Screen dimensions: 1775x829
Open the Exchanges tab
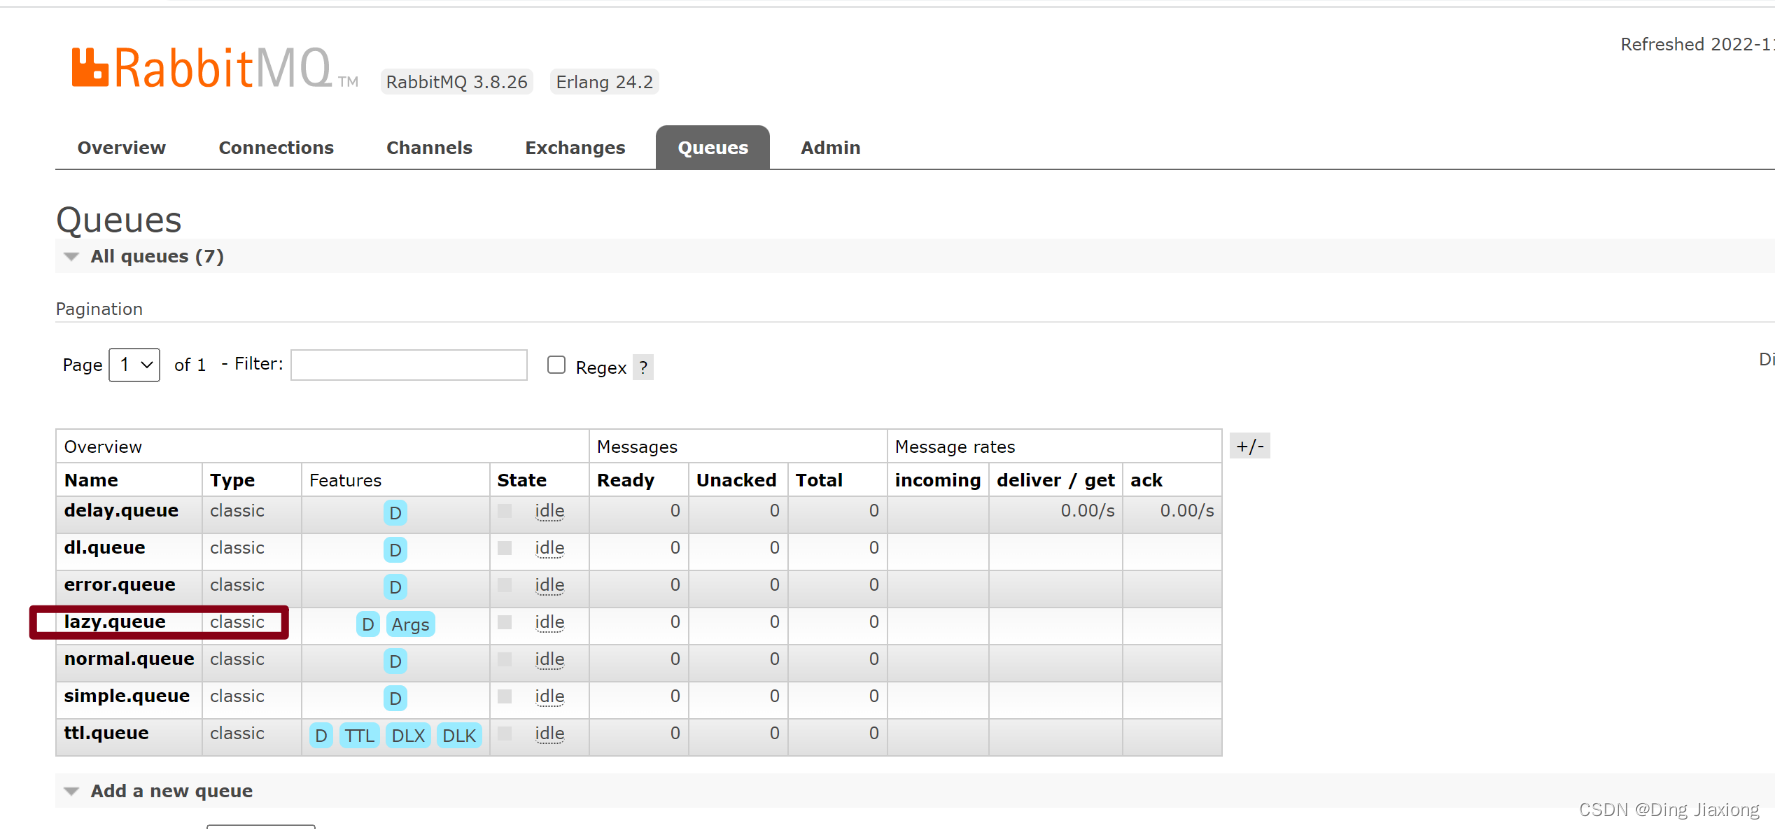coord(575,147)
